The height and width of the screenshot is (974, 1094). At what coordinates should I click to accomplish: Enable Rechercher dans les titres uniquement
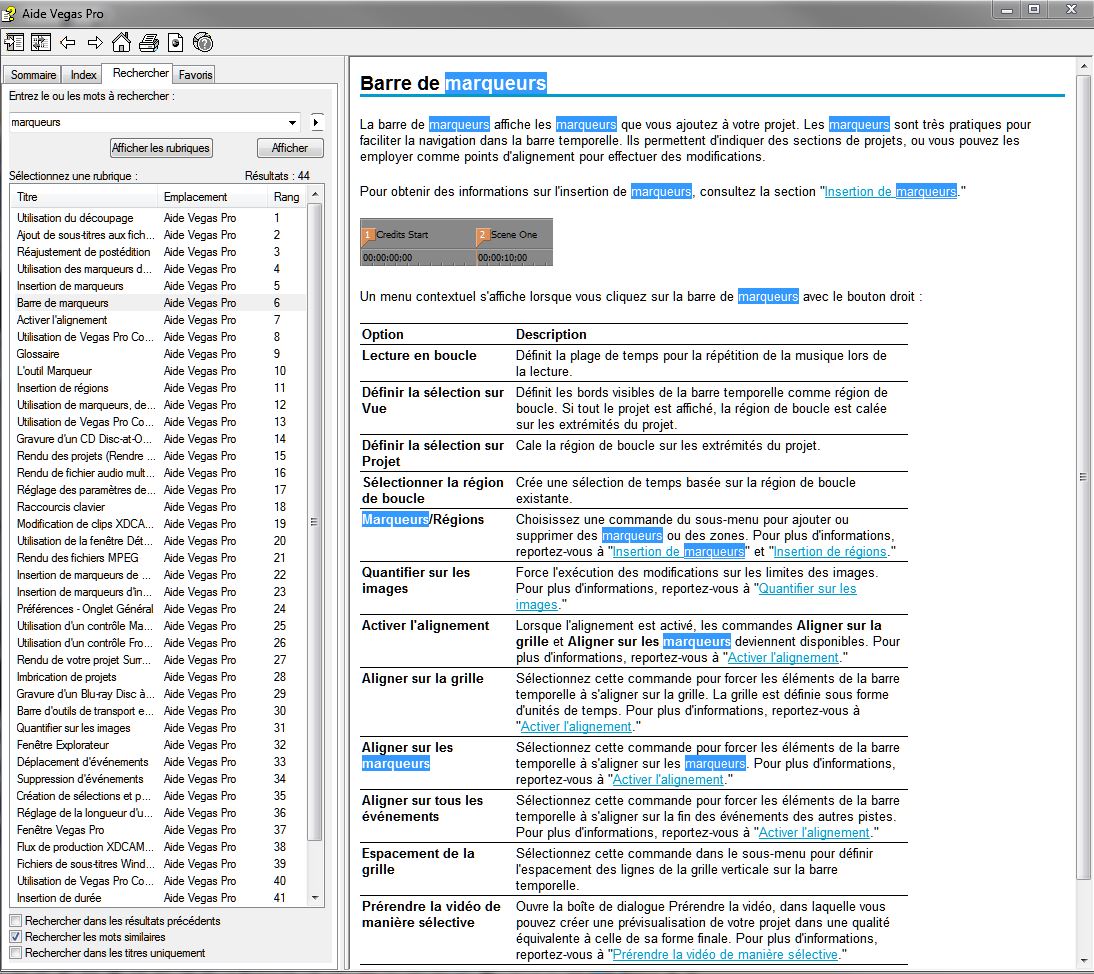click(x=15, y=953)
